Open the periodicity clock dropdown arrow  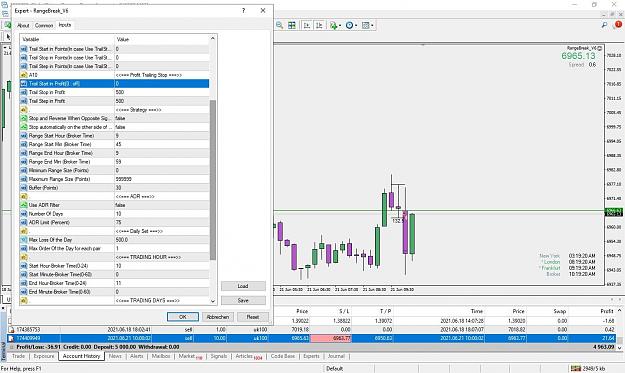356,26
